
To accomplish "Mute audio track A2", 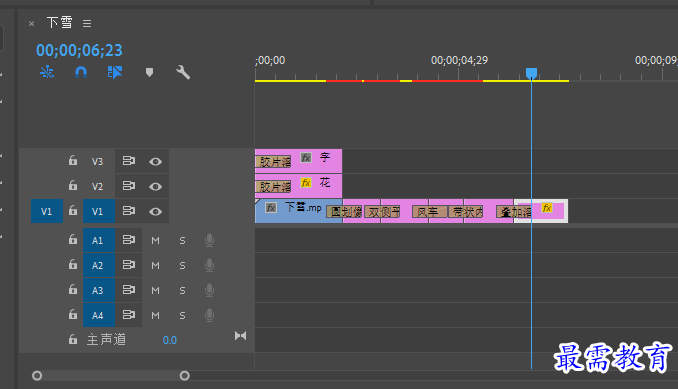I will [x=155, y=265].
